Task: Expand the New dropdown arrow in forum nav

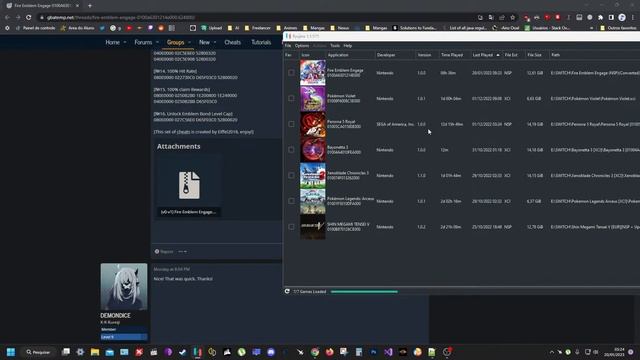Action: 215,42
